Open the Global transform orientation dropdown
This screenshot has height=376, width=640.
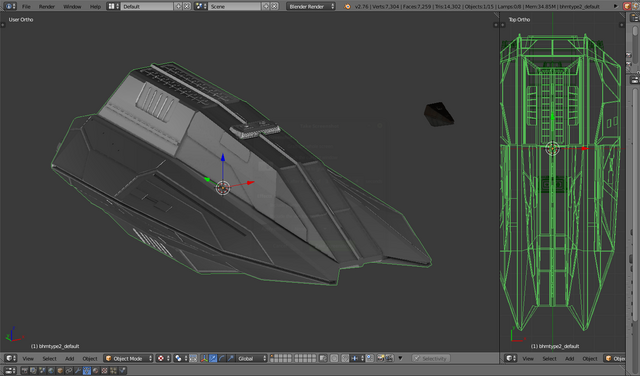[251, 358]
